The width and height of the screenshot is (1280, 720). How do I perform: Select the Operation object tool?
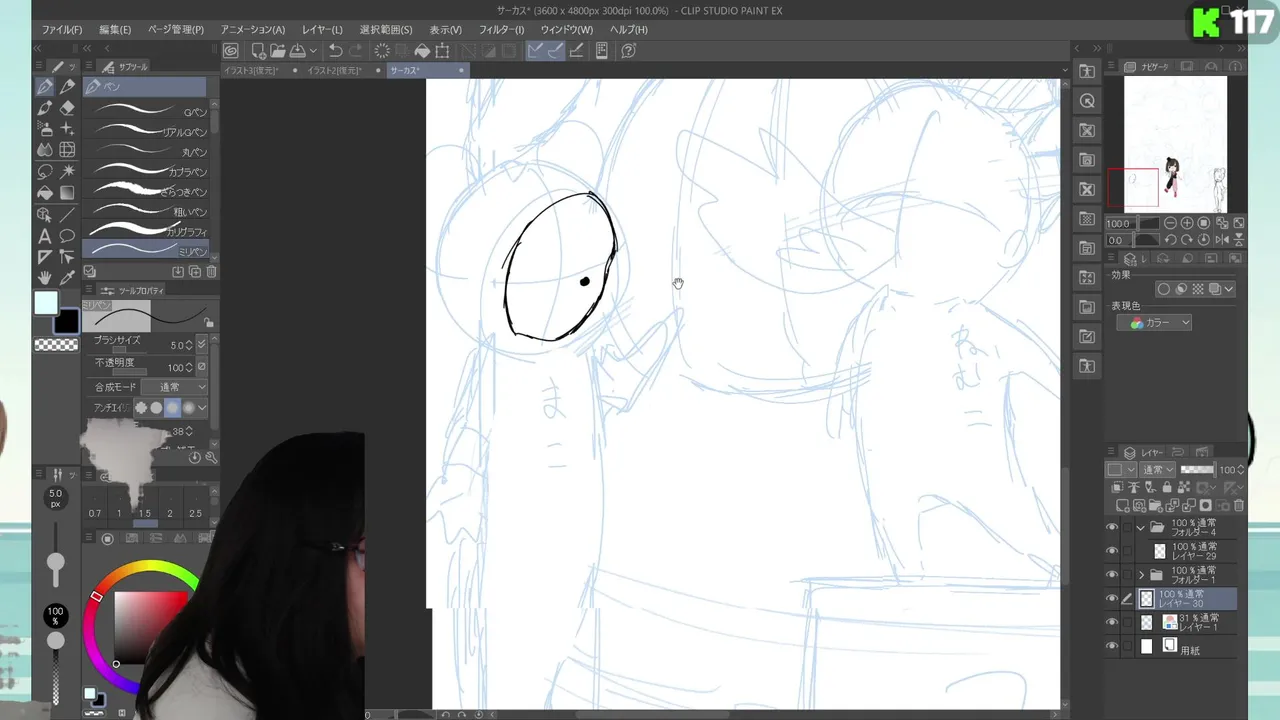(x=45, y=215)
